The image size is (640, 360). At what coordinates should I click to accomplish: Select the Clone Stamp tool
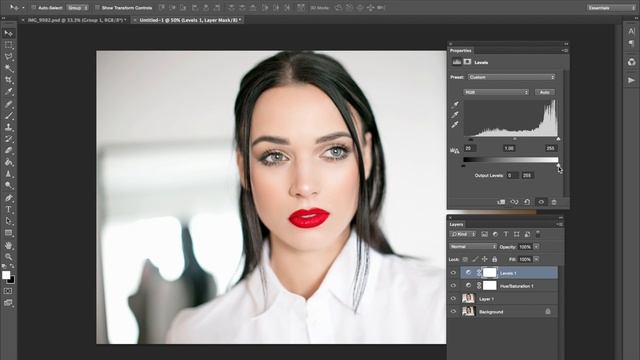9,127
